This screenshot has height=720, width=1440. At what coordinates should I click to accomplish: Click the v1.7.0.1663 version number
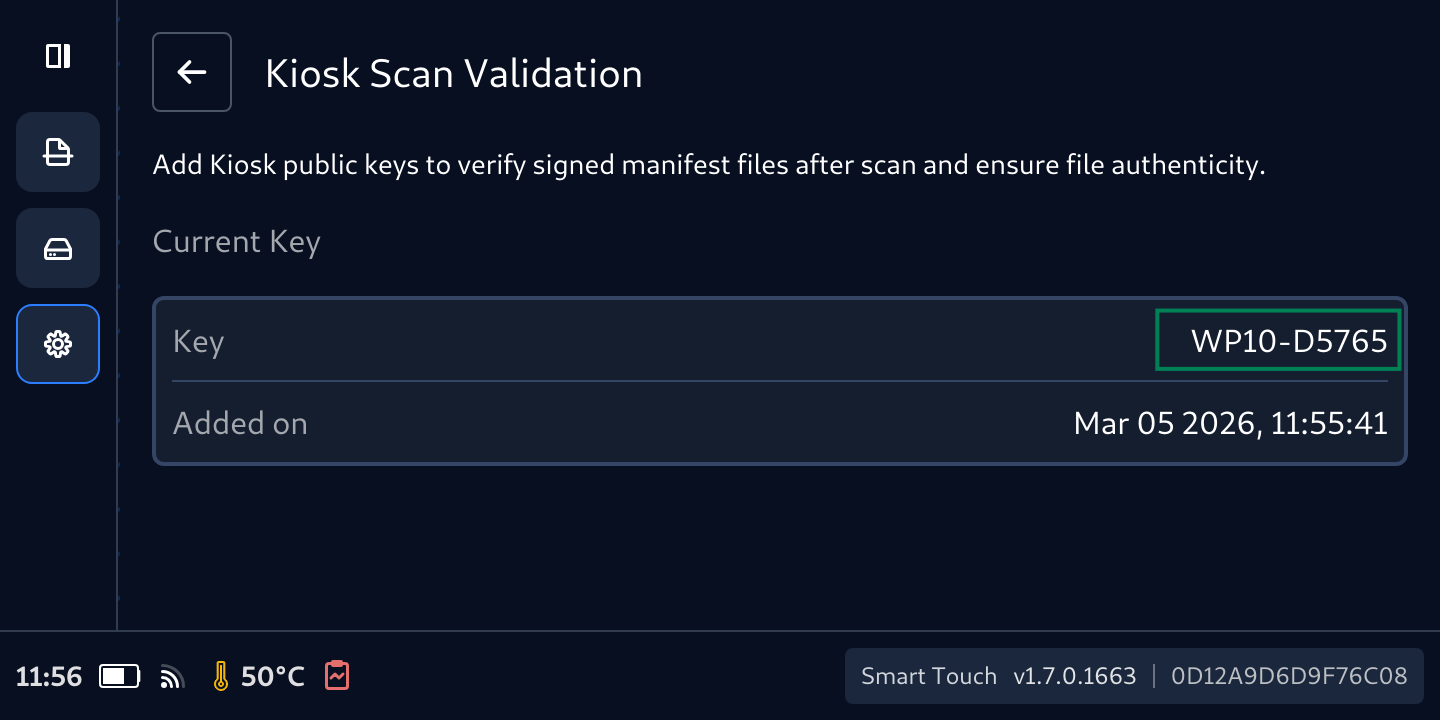[x=1074, y=676]
